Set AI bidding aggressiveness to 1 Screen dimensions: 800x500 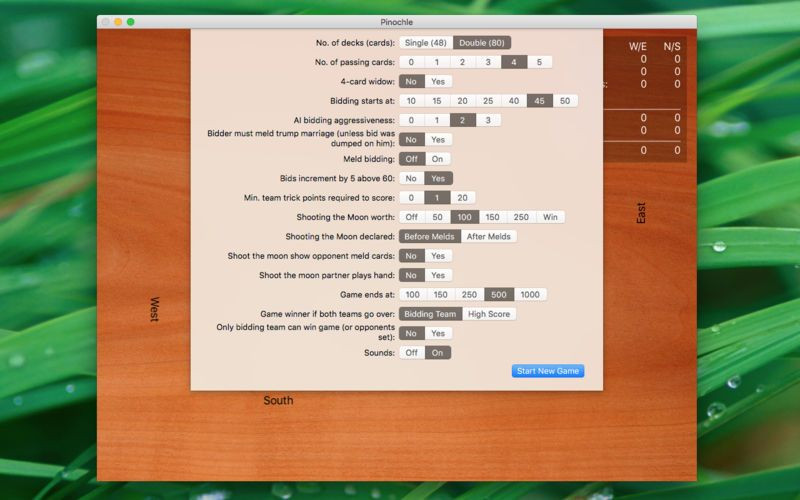click(437, 120)
